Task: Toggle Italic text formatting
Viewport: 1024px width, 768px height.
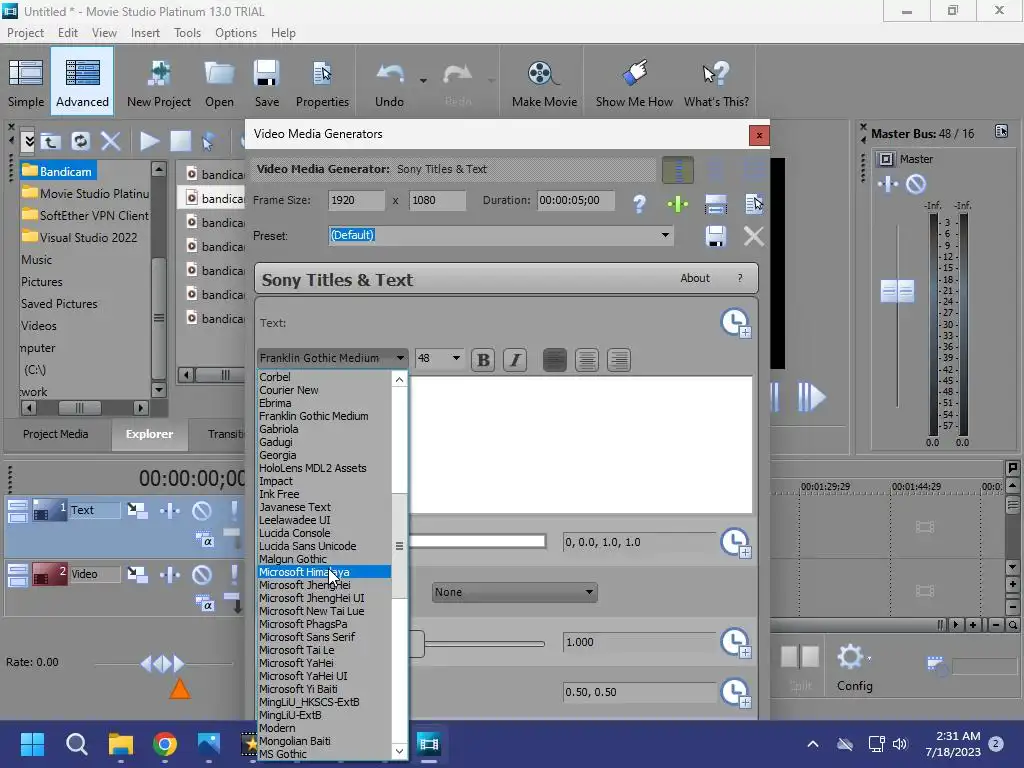Action: tap(515, 360)
